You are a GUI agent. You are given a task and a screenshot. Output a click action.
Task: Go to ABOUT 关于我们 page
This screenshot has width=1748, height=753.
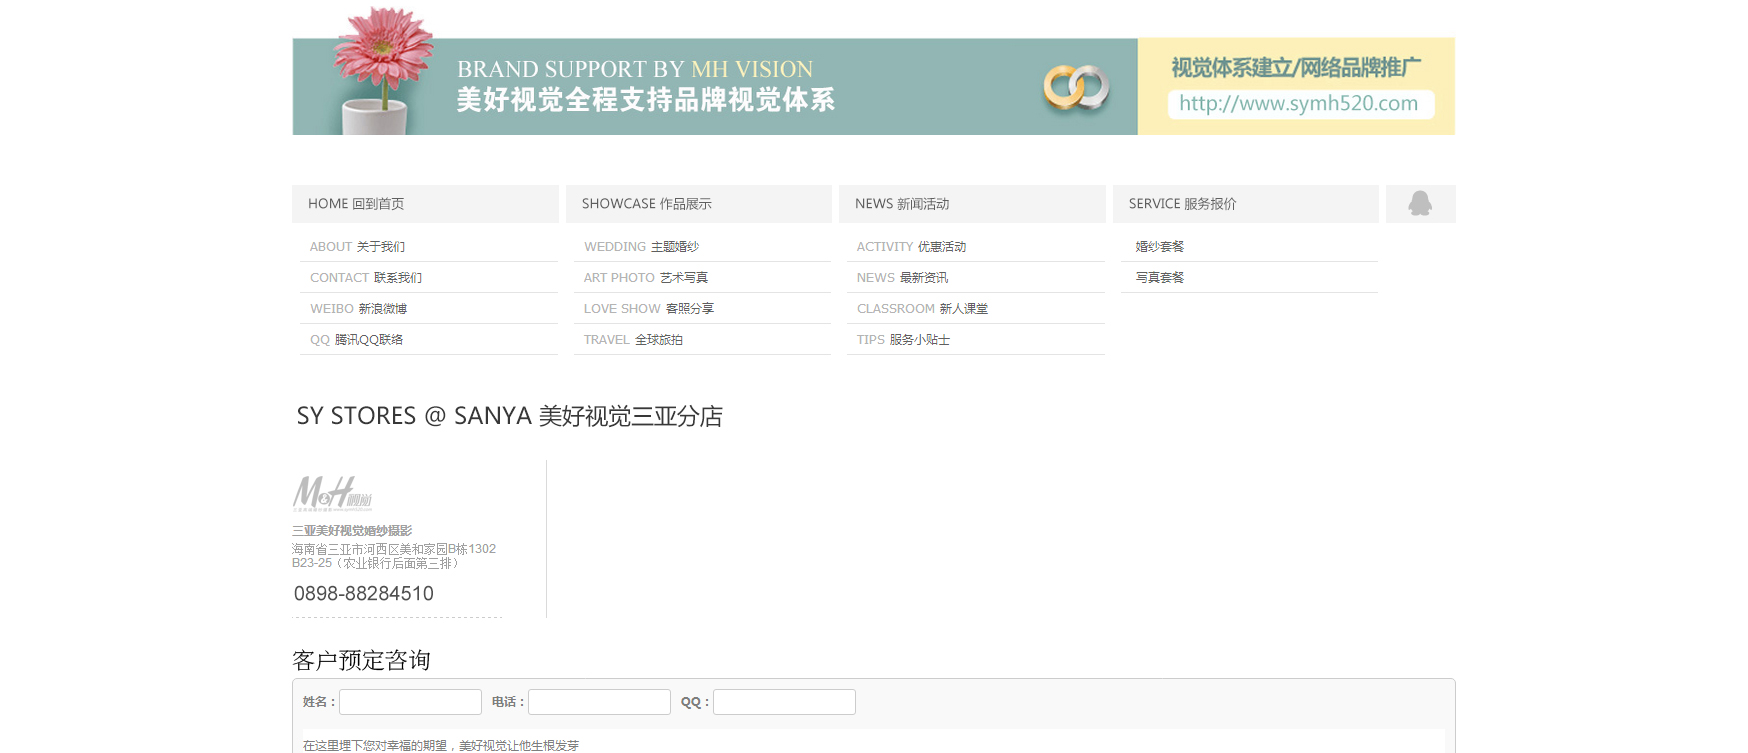click(357, 247)
